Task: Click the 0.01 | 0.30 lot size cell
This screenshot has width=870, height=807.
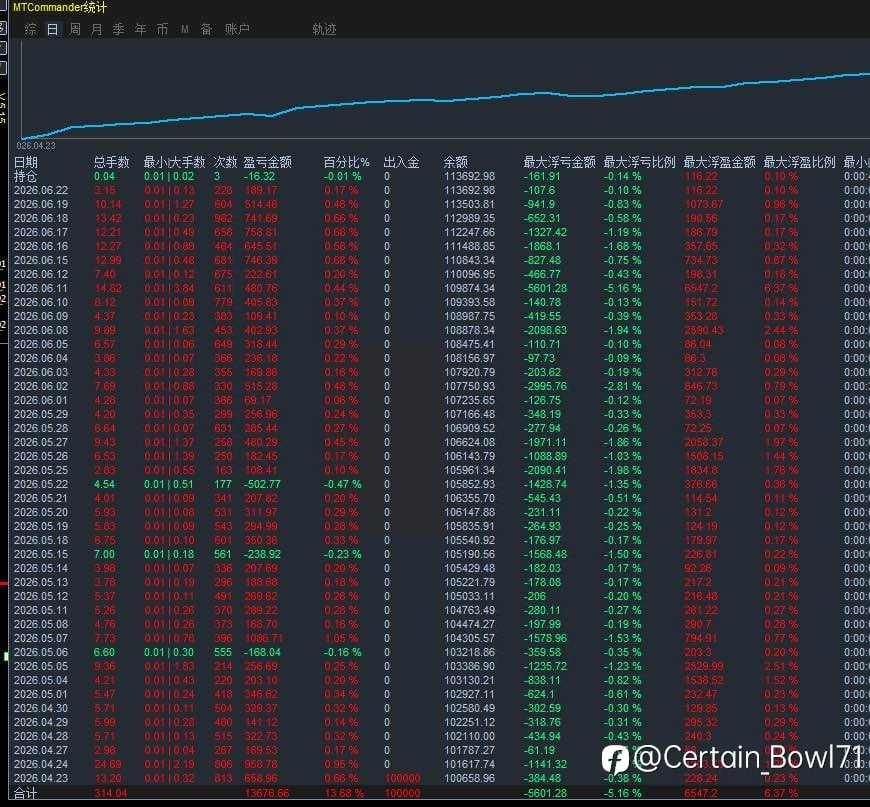Action: [x=169, y=652]
